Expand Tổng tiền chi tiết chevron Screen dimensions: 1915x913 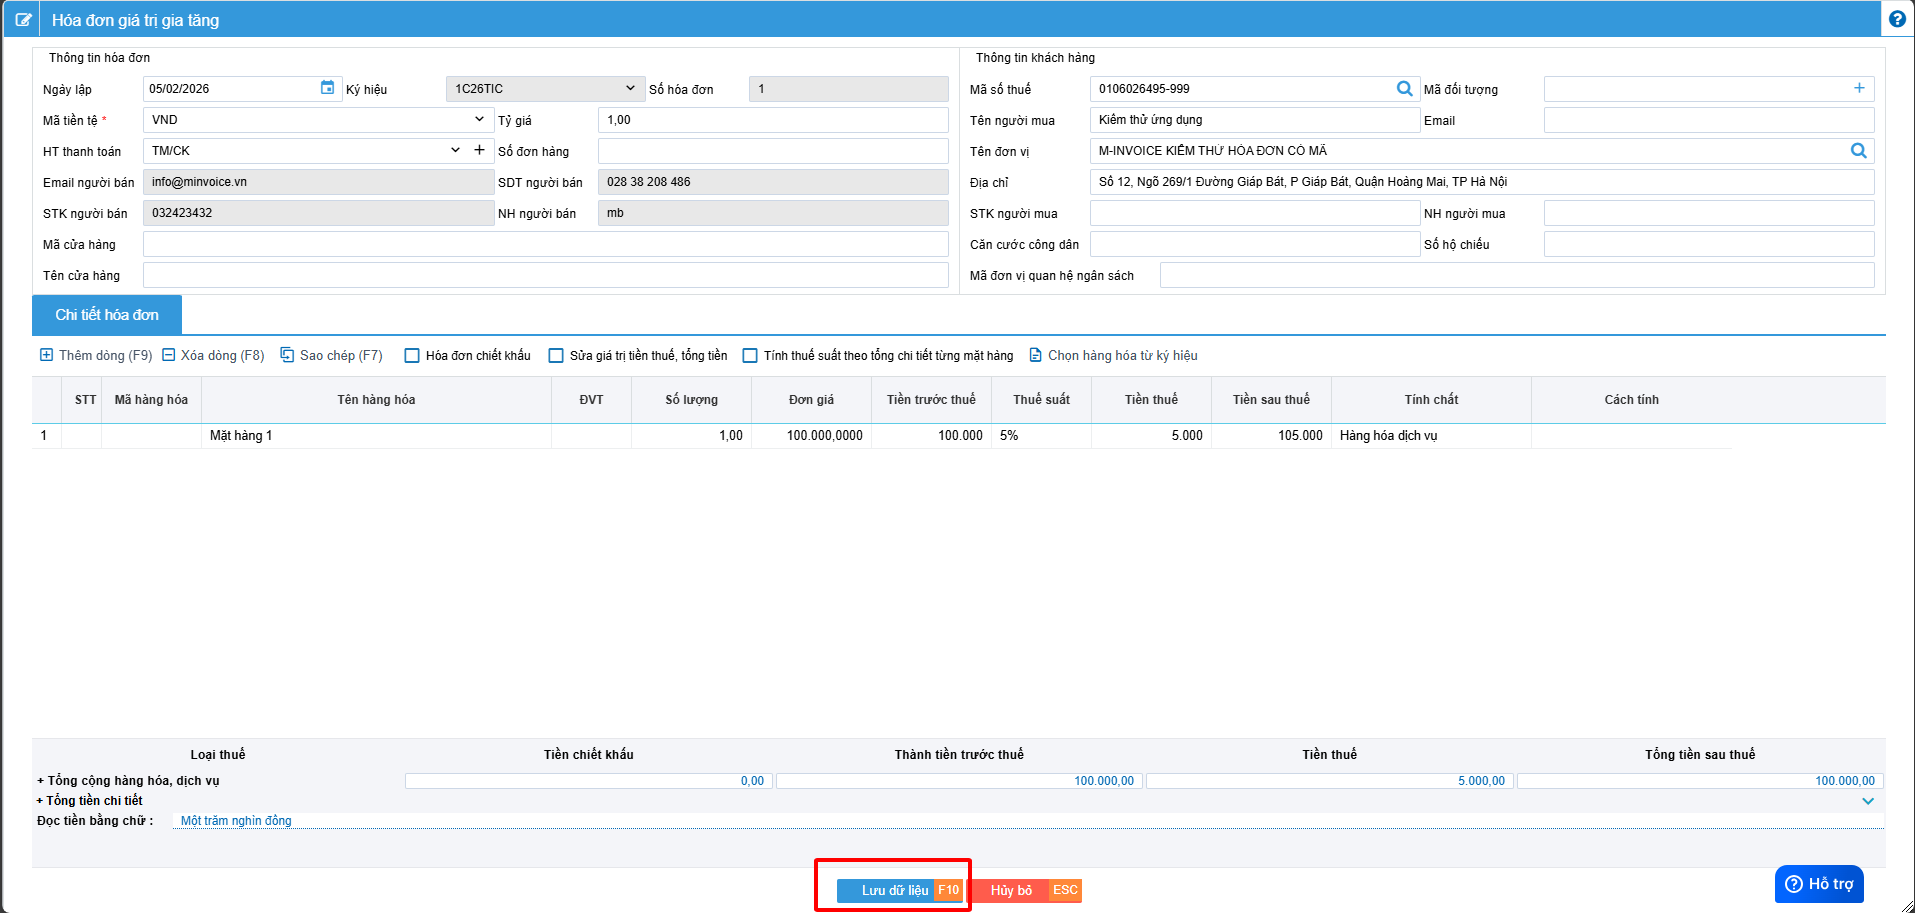pos(1867,801)
